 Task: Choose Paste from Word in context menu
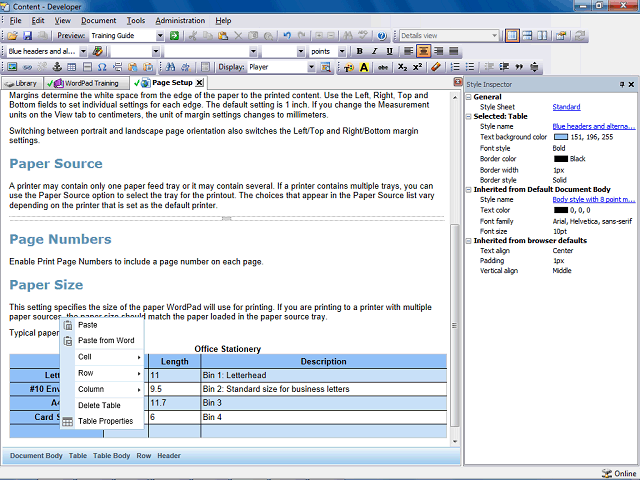tap(106, 340)
